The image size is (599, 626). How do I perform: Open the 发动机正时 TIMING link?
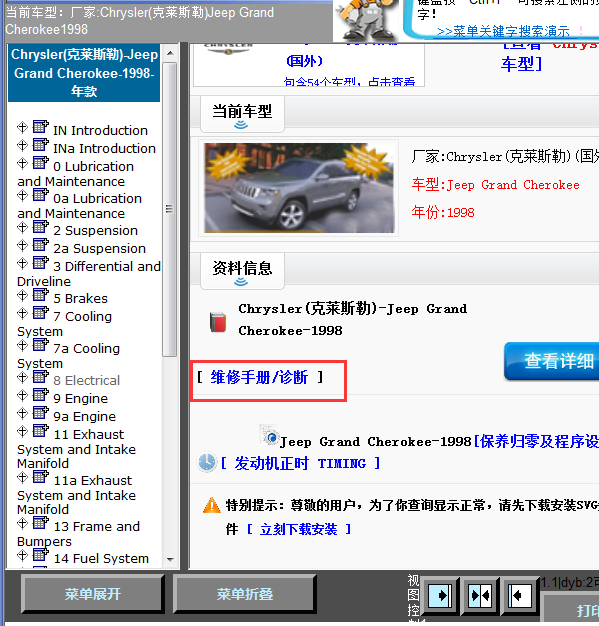point(301,463)
